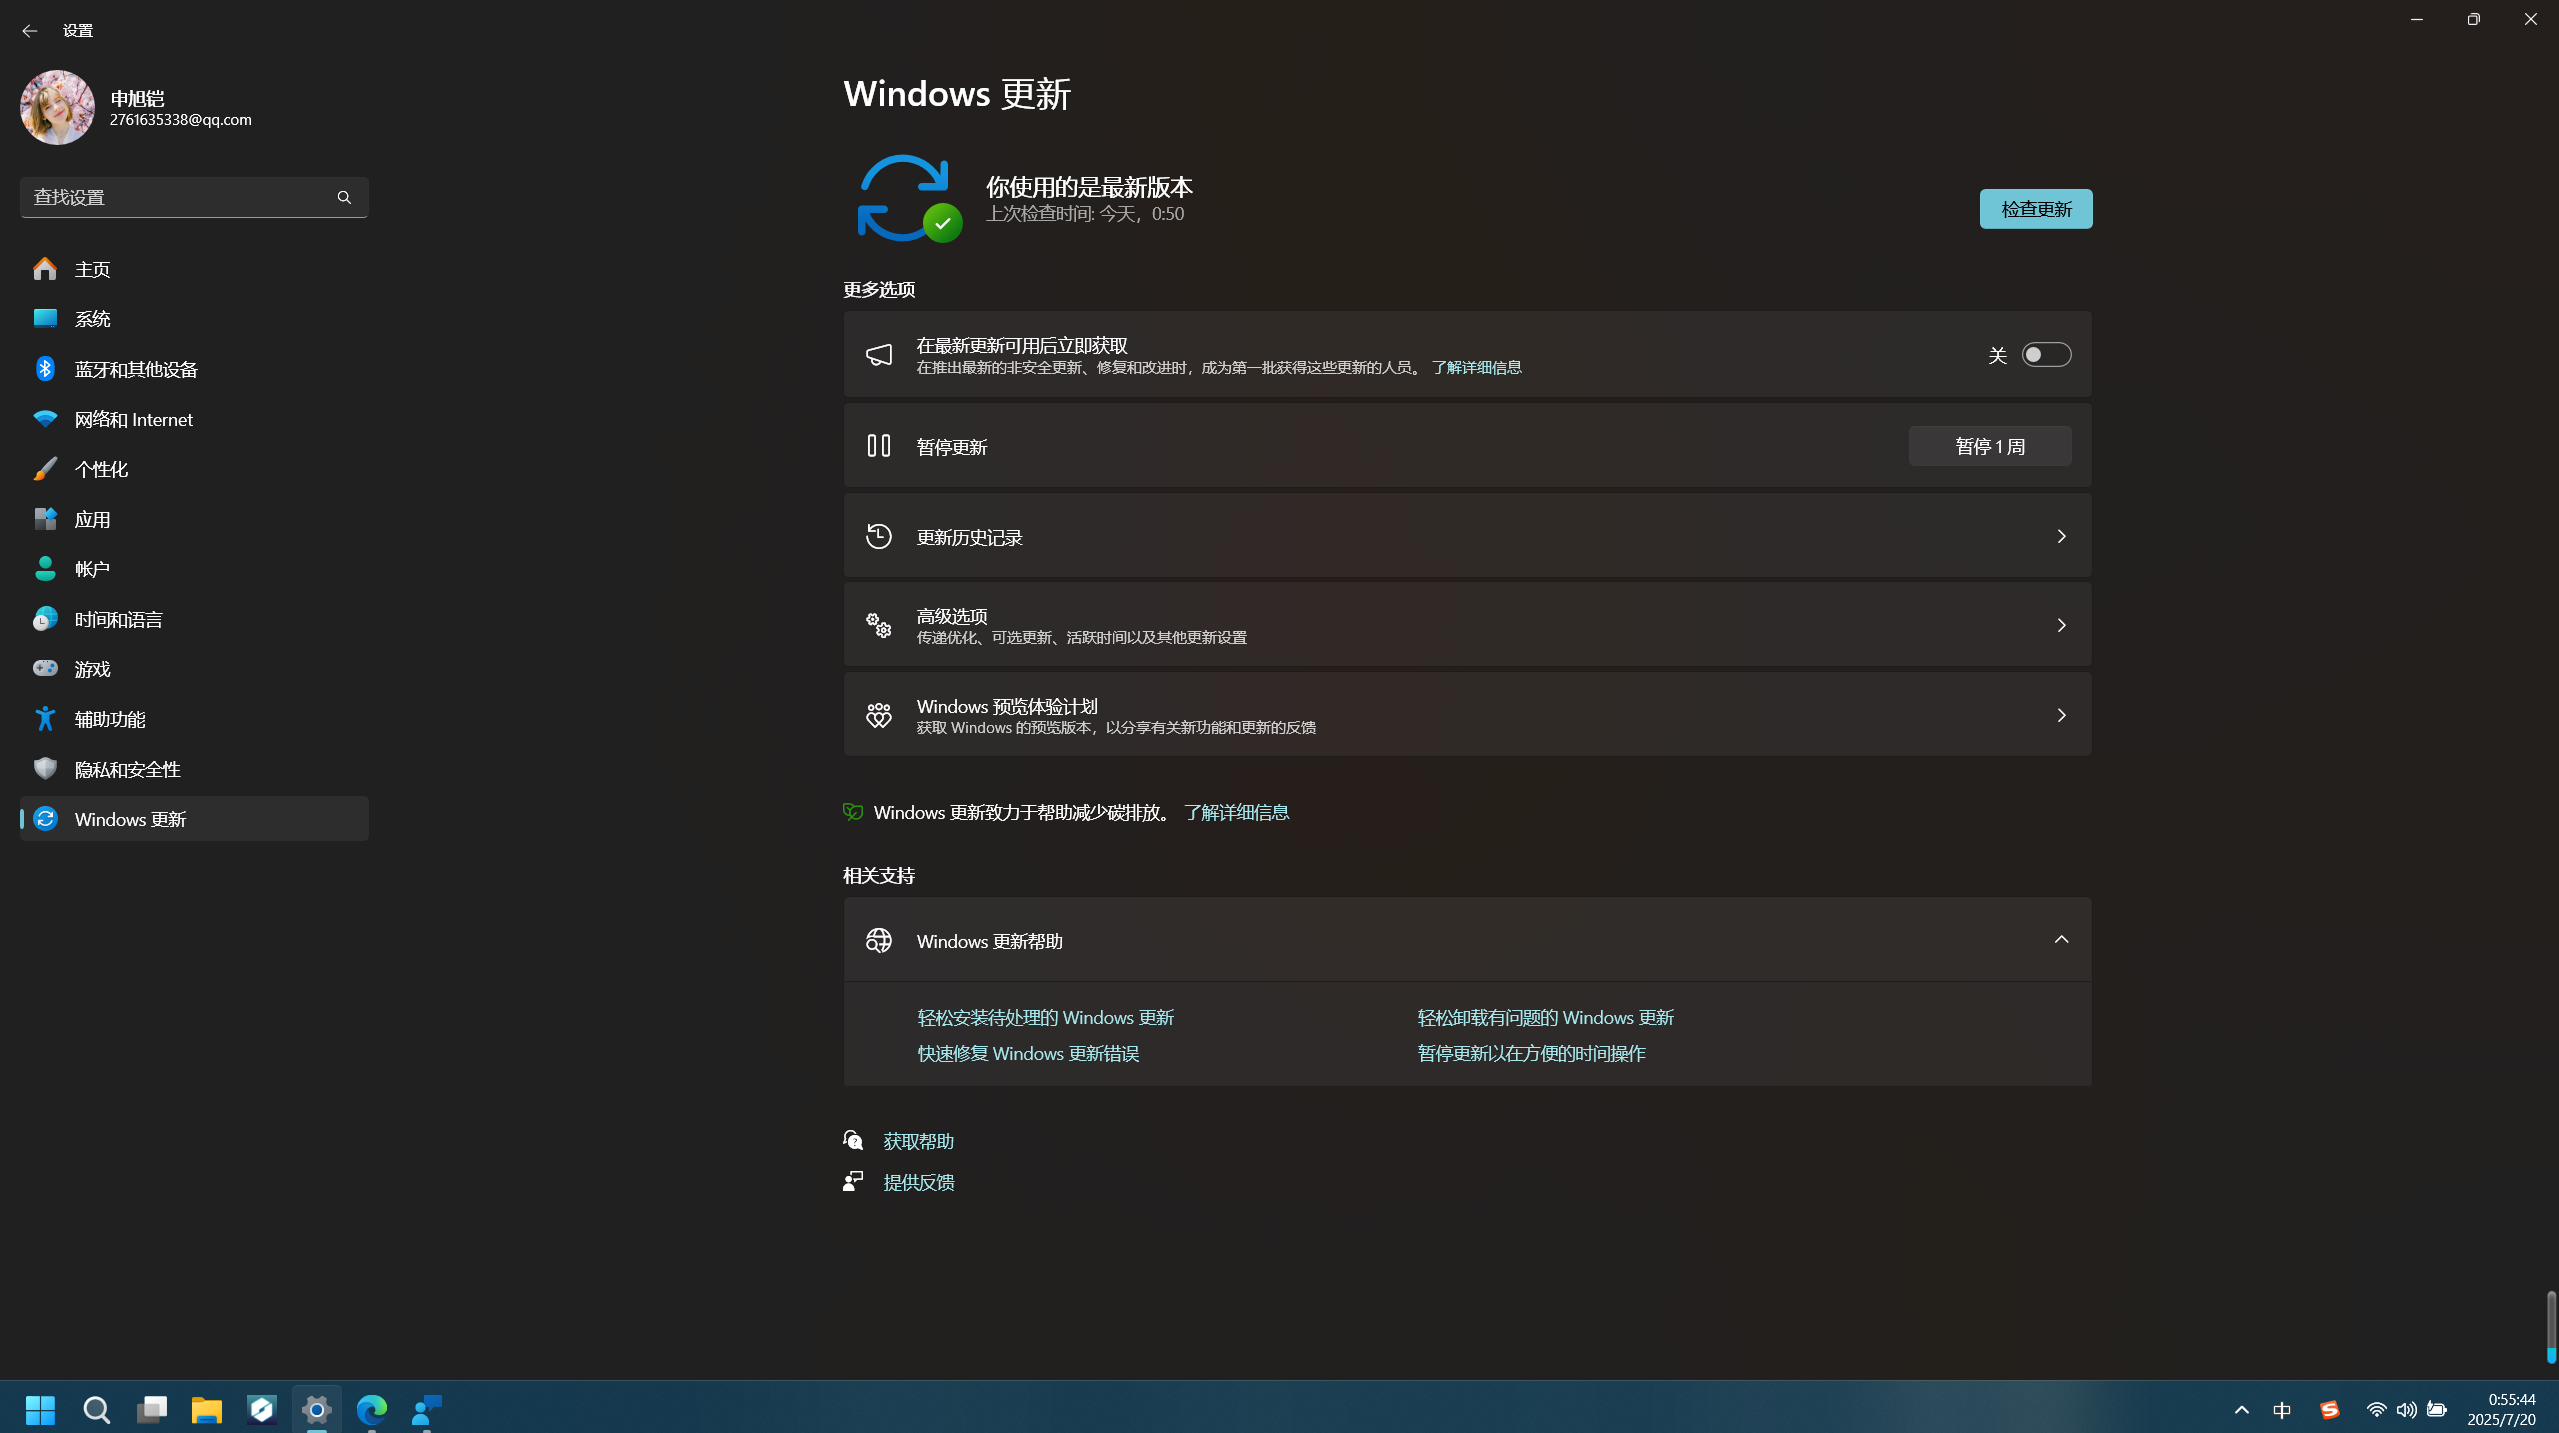Click the search magnifier in settings search box
Viewport: 2559px width, 1433px height.
(344, 198)
